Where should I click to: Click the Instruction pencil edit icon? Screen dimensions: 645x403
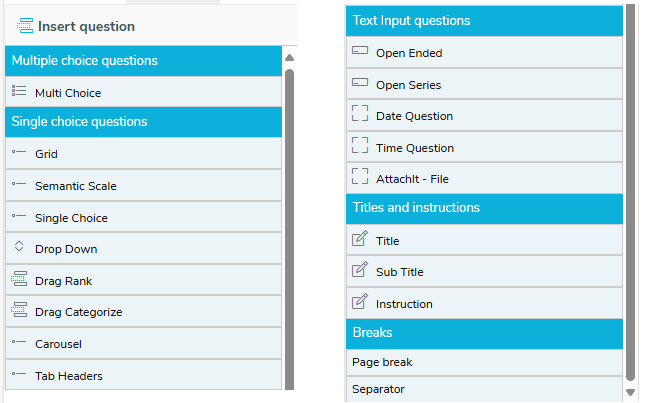pyautogui.click(x=360, y=301)
